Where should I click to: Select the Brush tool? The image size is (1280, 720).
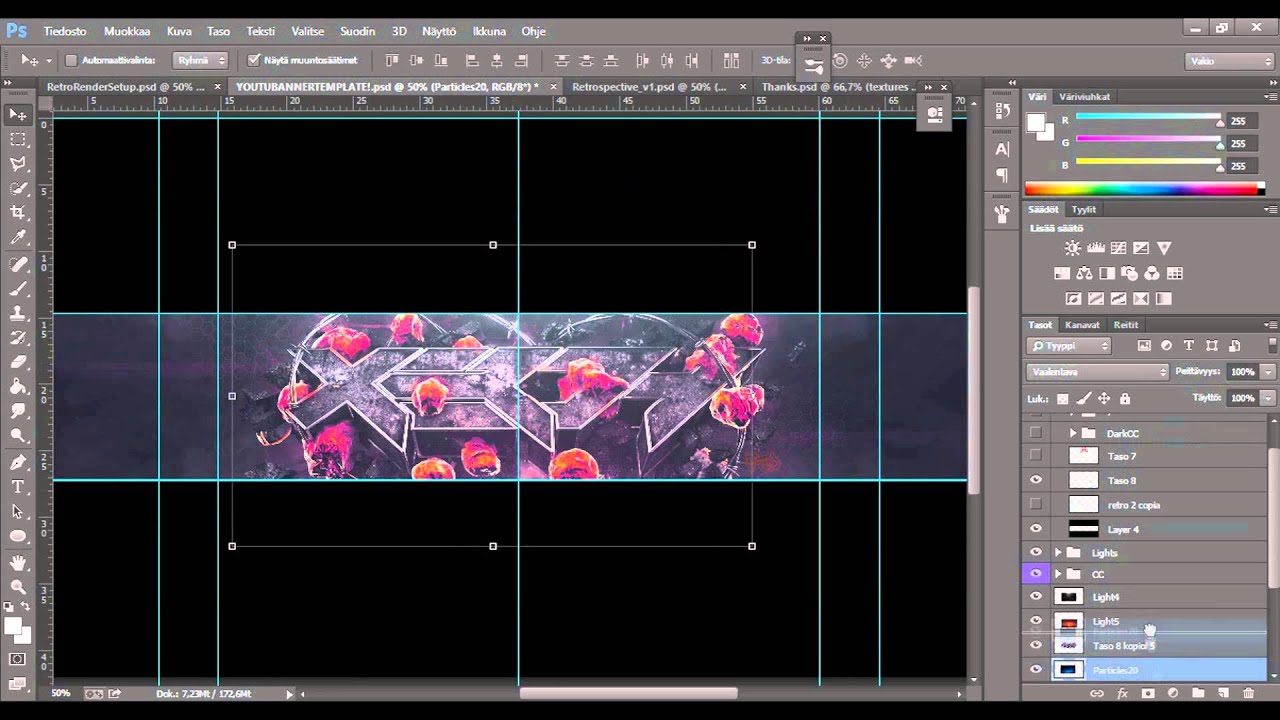click(x=18, y=289)
